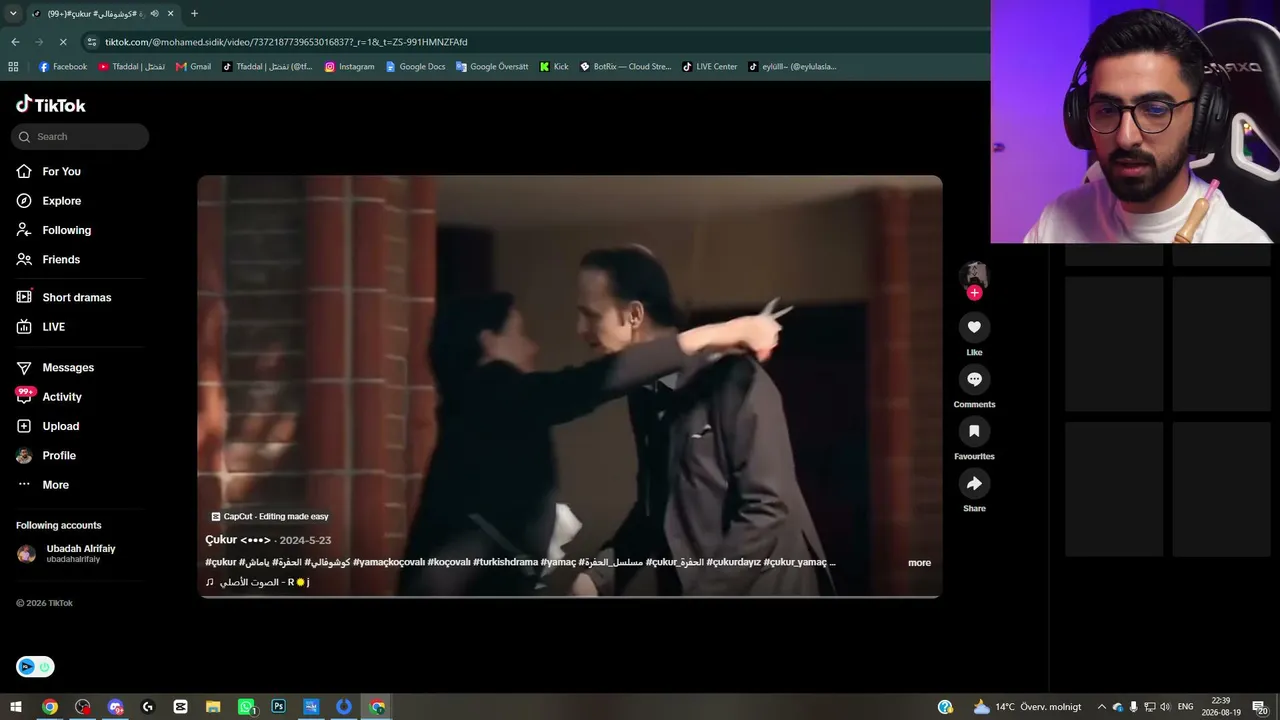Screen dimensions: 1280x720
Task: Click the address bar URL
Action: (x=286, y=42)
